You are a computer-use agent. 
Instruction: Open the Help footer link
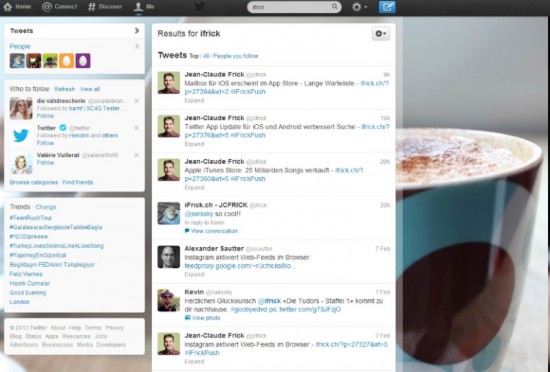point(75,328)
